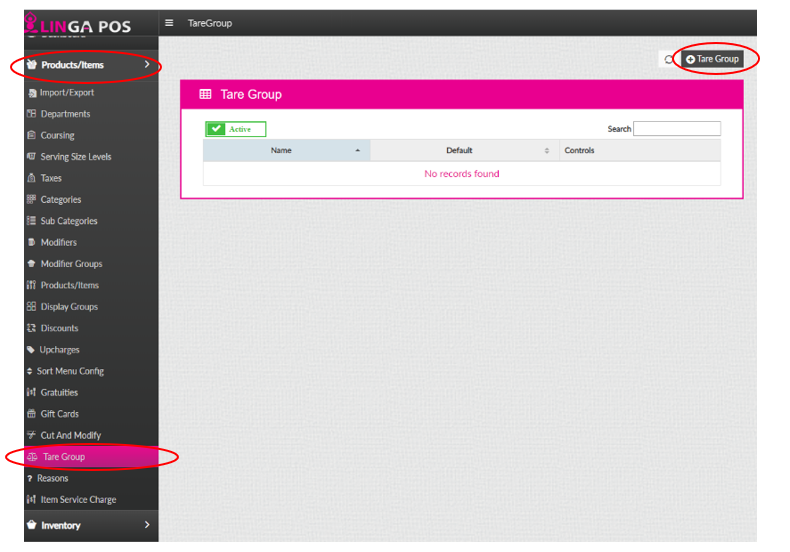The height and width of the screenshot is (552, 790).
Task: Click the Modifier Groups icon
Action: click(x=31, y=263)
